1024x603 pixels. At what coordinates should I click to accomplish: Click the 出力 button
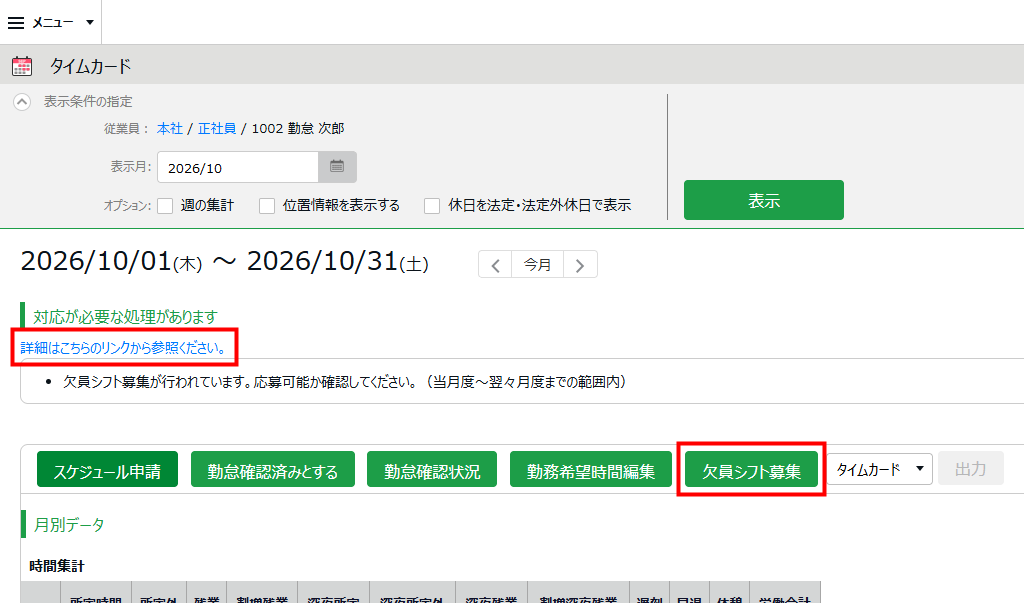970,468
